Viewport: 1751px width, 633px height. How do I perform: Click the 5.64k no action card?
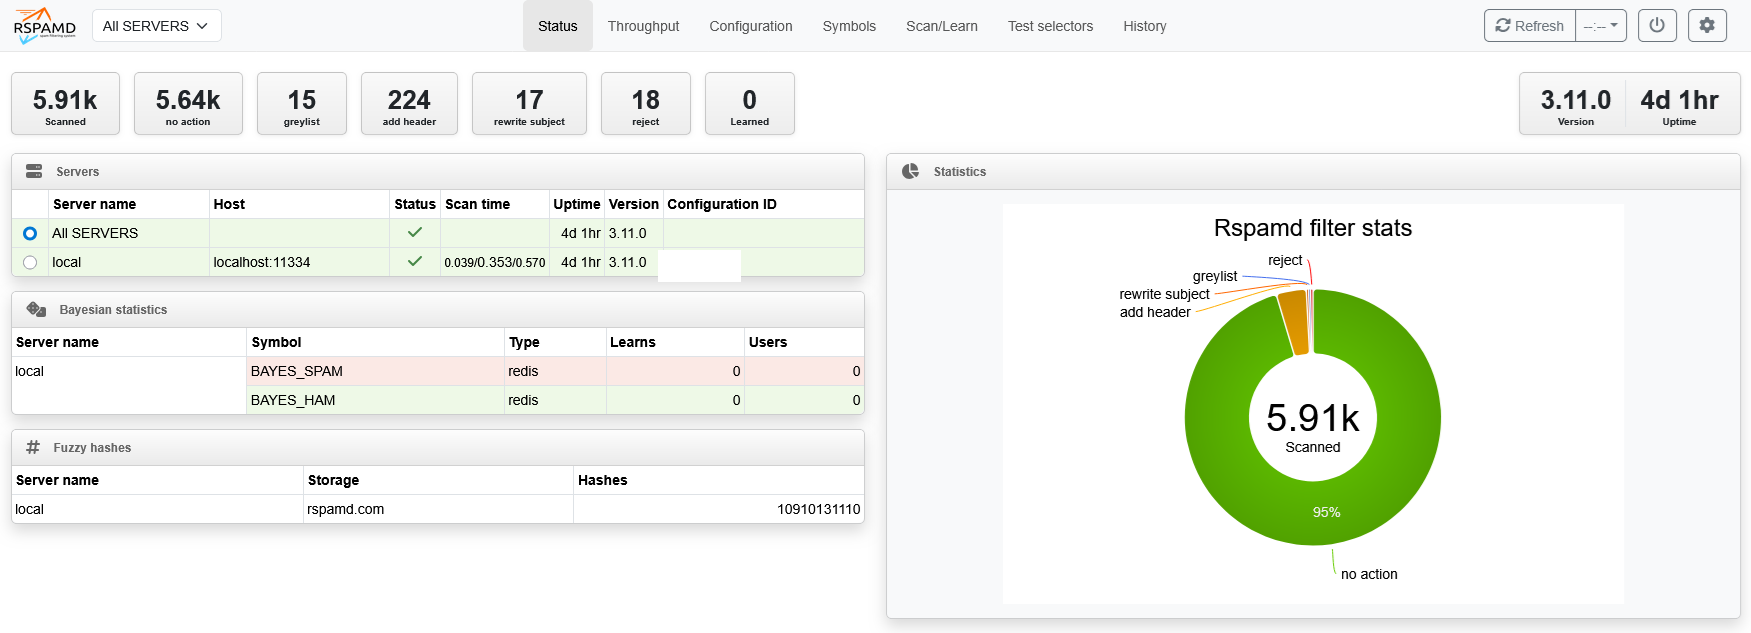pos(188,103)
